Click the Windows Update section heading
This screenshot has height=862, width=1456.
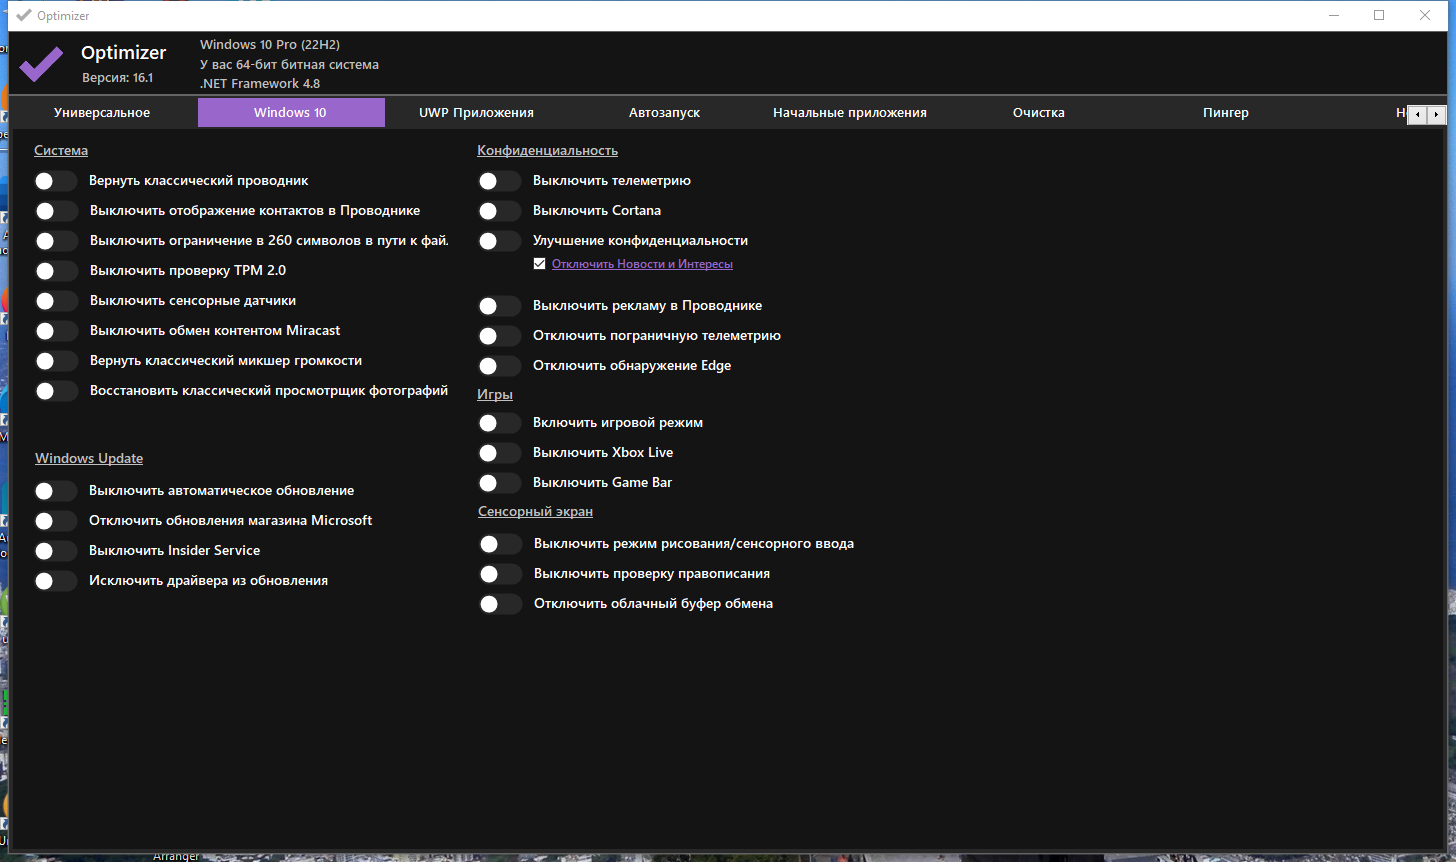coord(89,459)
